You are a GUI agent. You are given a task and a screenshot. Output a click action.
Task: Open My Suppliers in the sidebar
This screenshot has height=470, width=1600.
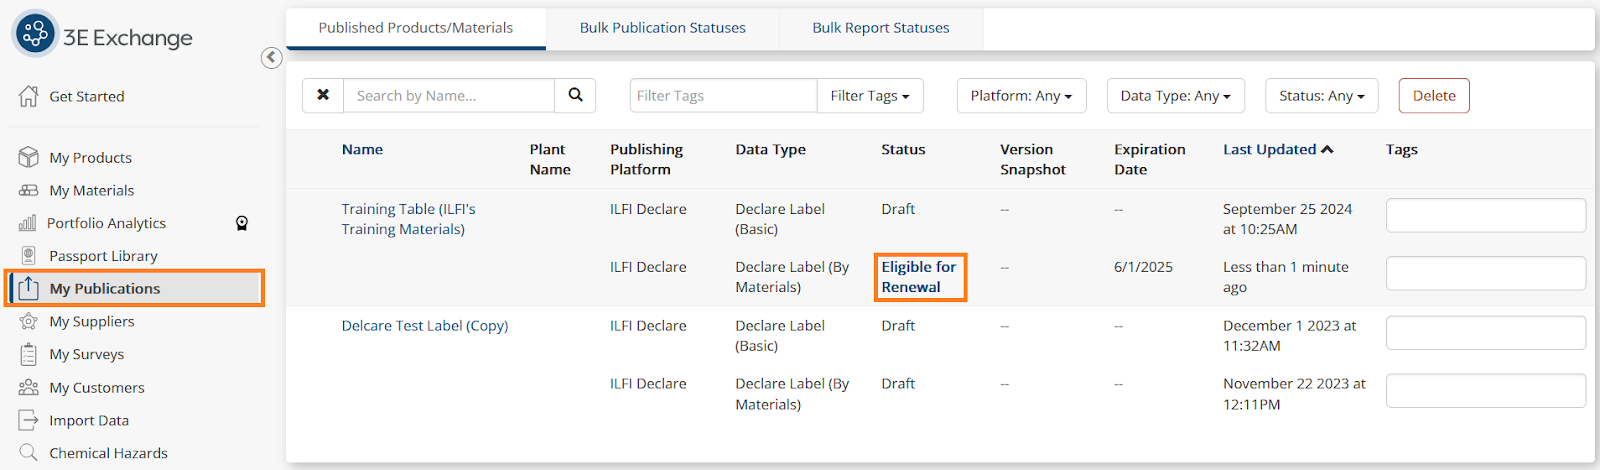[92, 321]
